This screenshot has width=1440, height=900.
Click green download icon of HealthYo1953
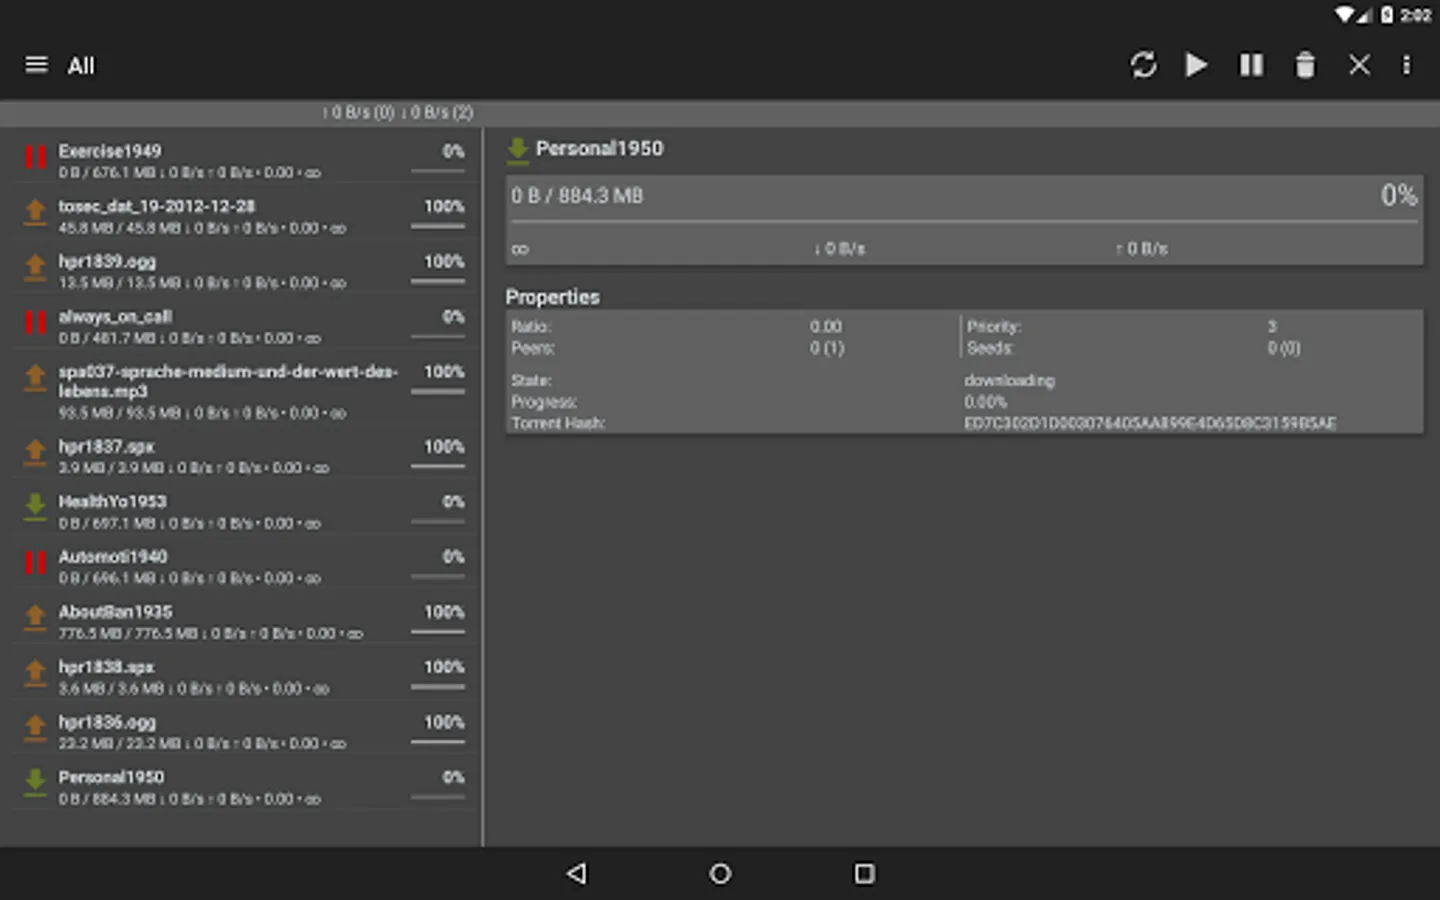35,507
